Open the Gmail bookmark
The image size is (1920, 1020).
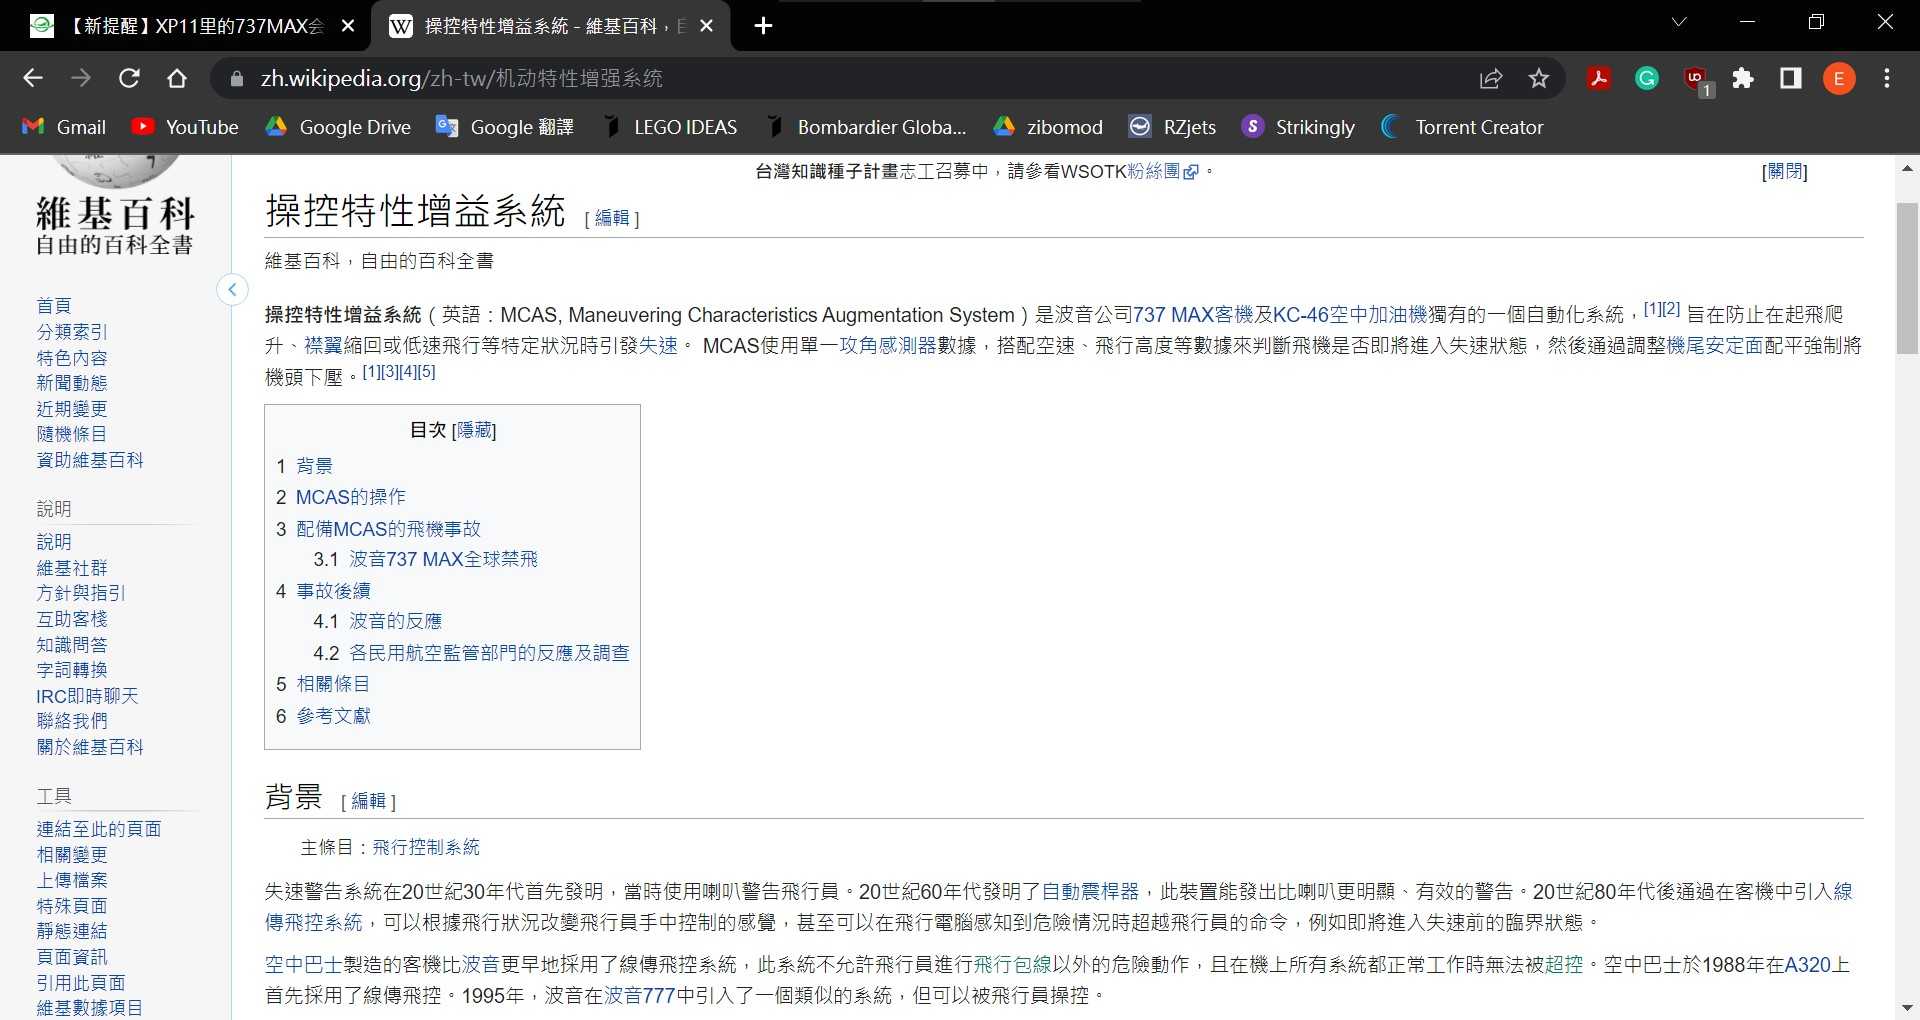tap(64, 127)
